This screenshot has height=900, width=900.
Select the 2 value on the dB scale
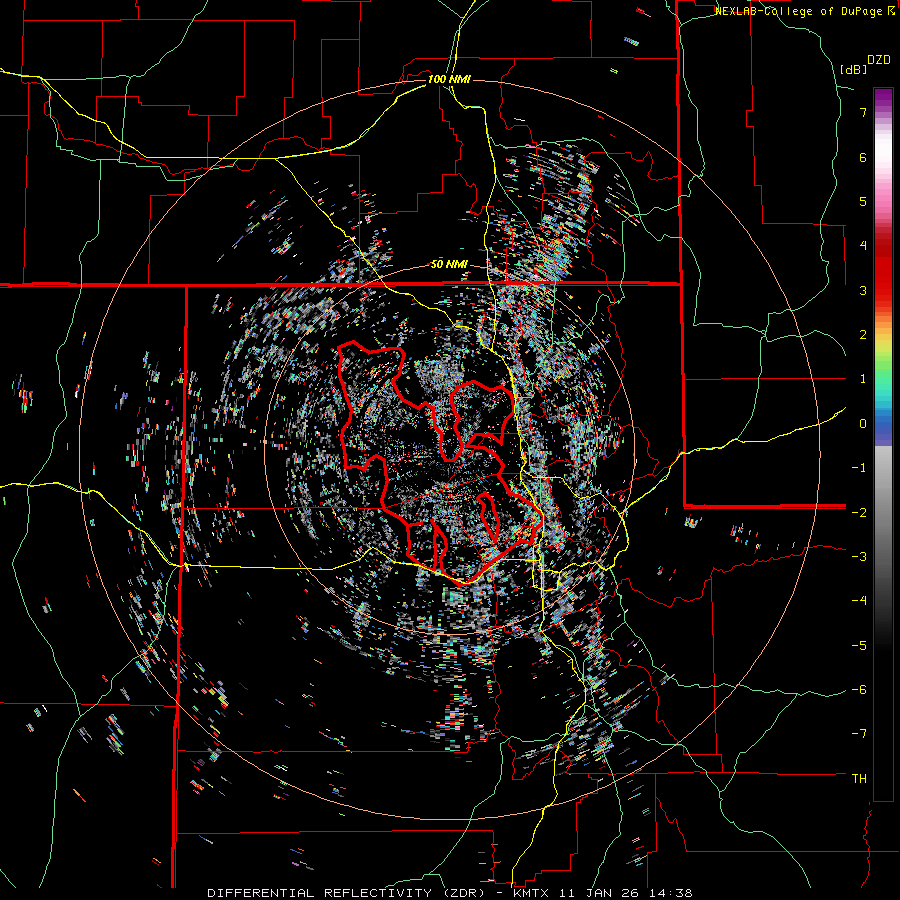click(863, 335)
